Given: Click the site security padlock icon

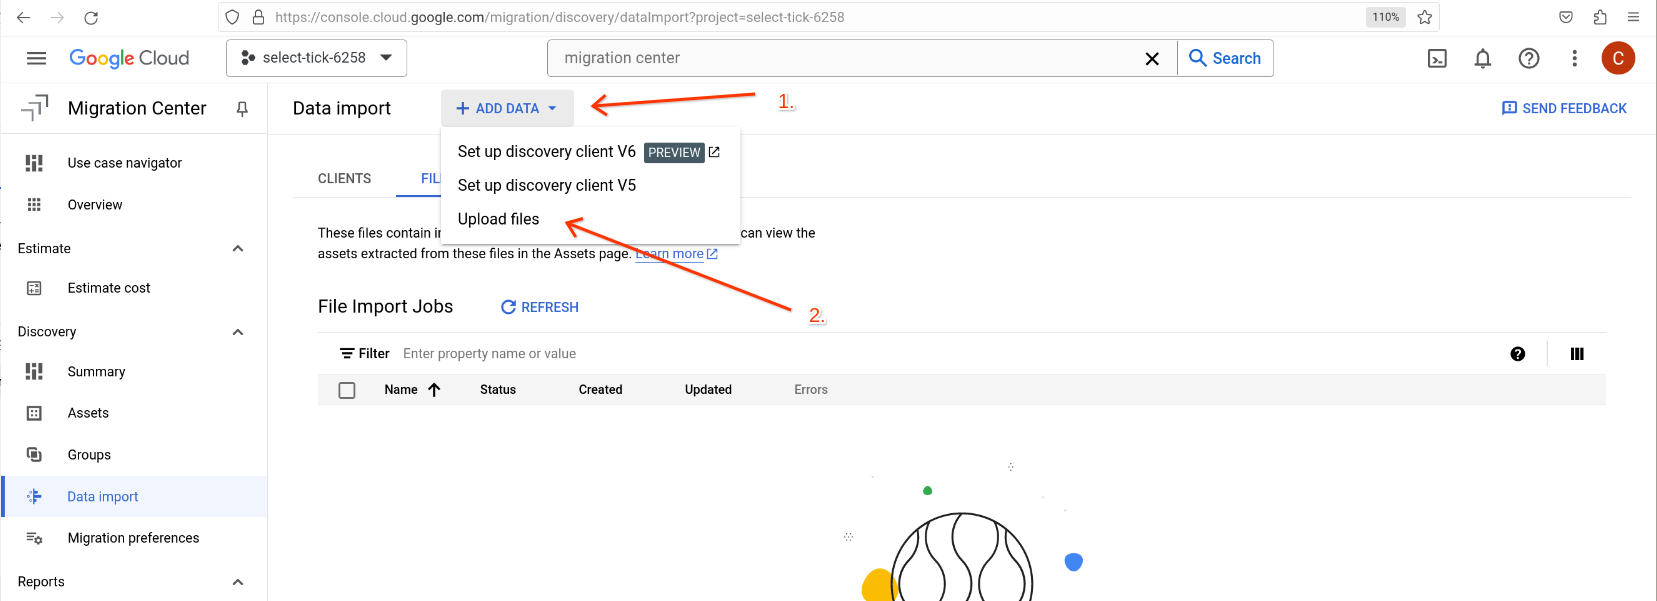Looking at the screenshot, I should [x=258, y=17].
